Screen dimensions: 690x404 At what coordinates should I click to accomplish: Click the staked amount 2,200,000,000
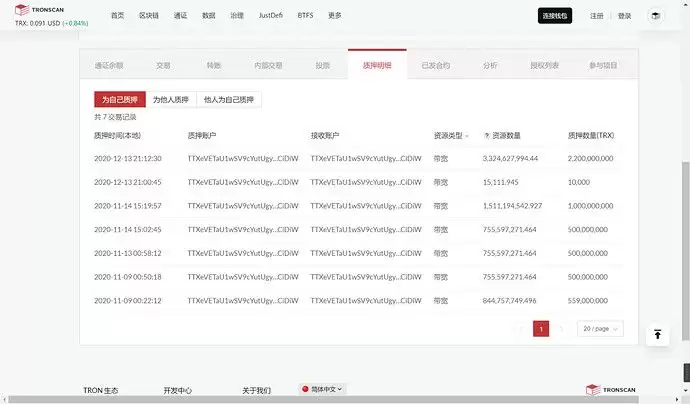(590, 158)
